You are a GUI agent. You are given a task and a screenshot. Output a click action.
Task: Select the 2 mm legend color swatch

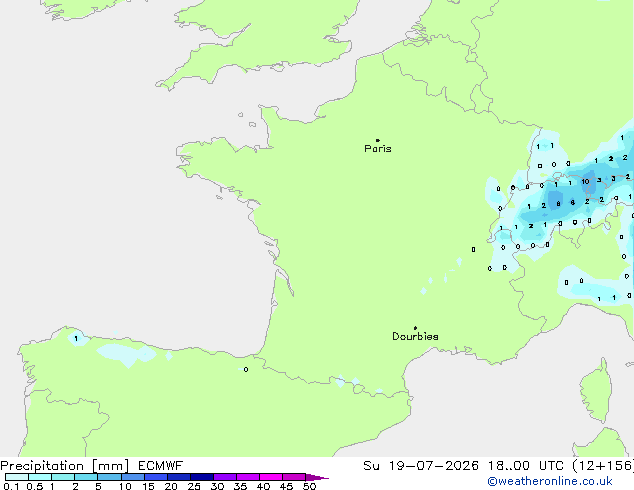86,477
